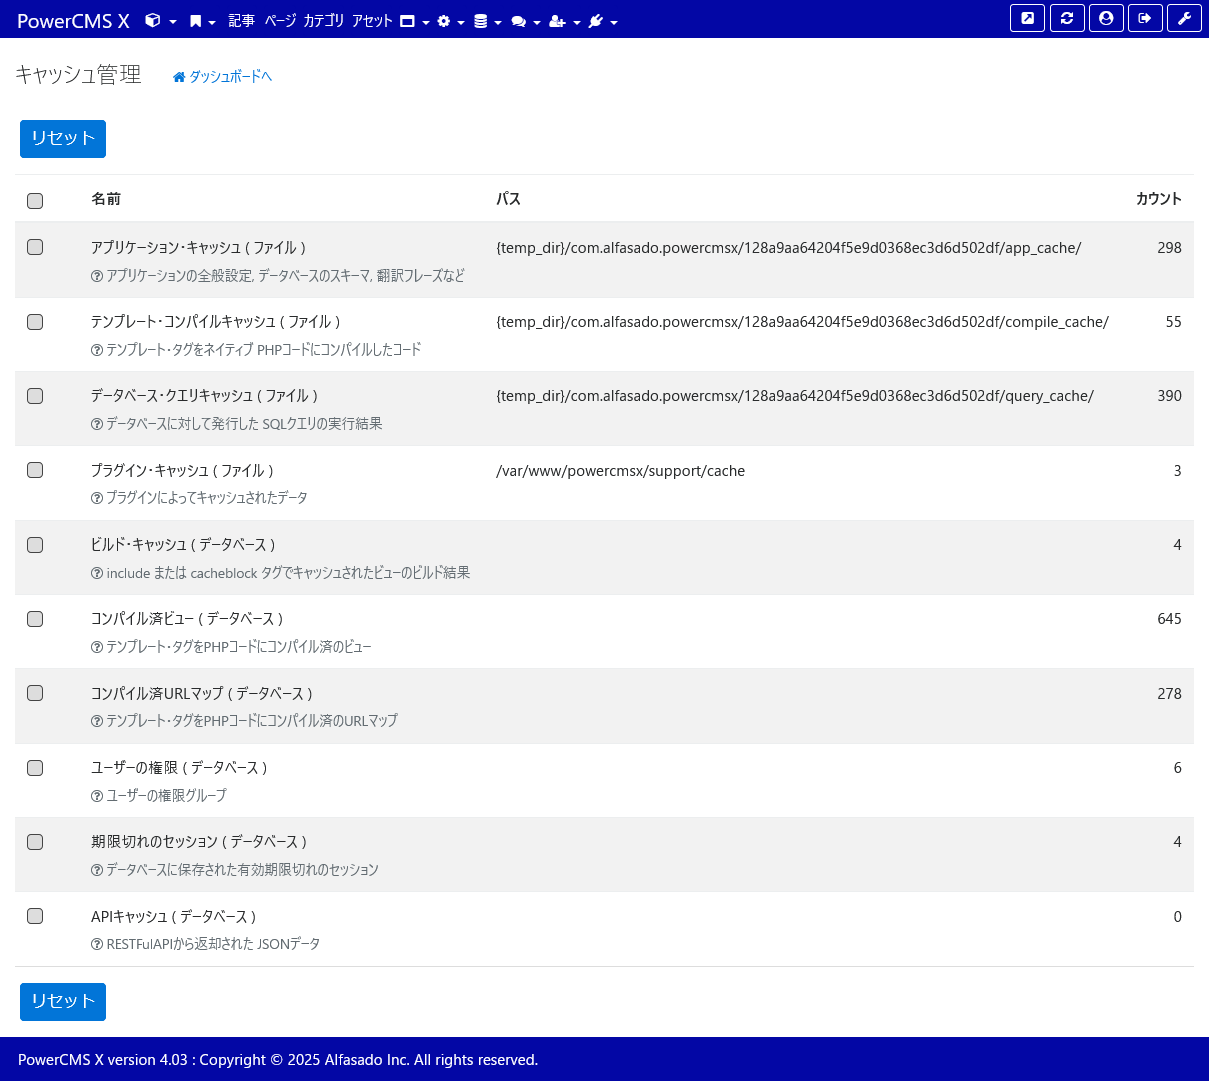
Task: Click the PowerCMS X brand logo
Action: click(73, 21)
